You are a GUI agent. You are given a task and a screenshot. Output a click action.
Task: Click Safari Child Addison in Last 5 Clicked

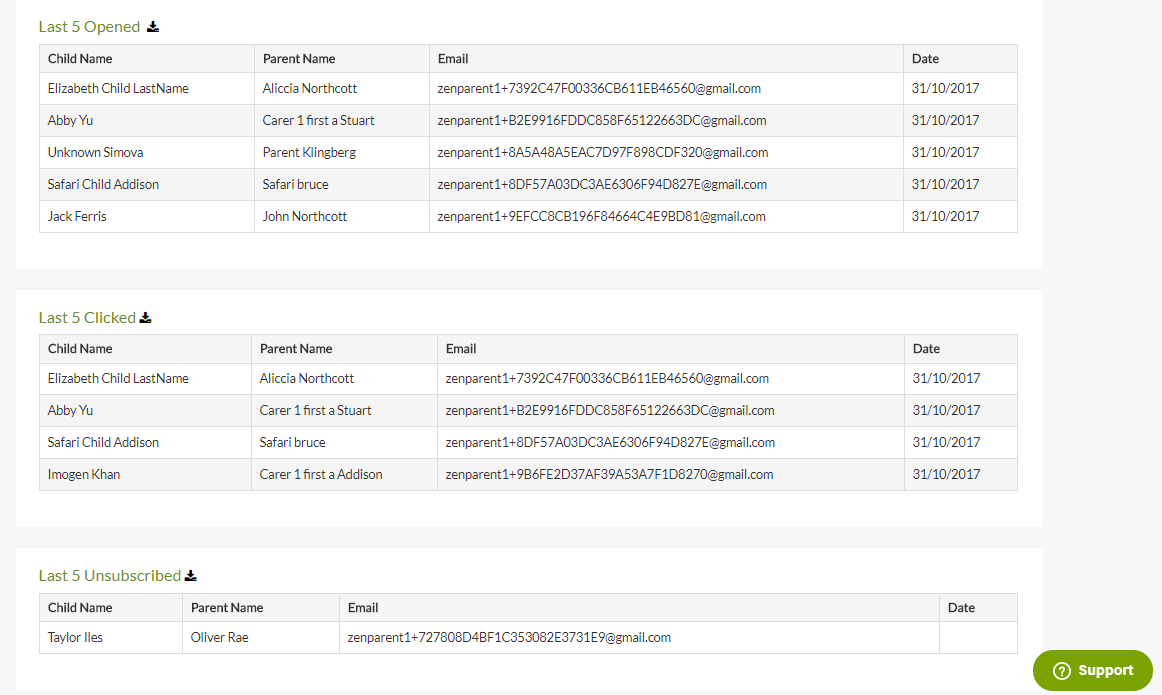(x=103, y=442)
